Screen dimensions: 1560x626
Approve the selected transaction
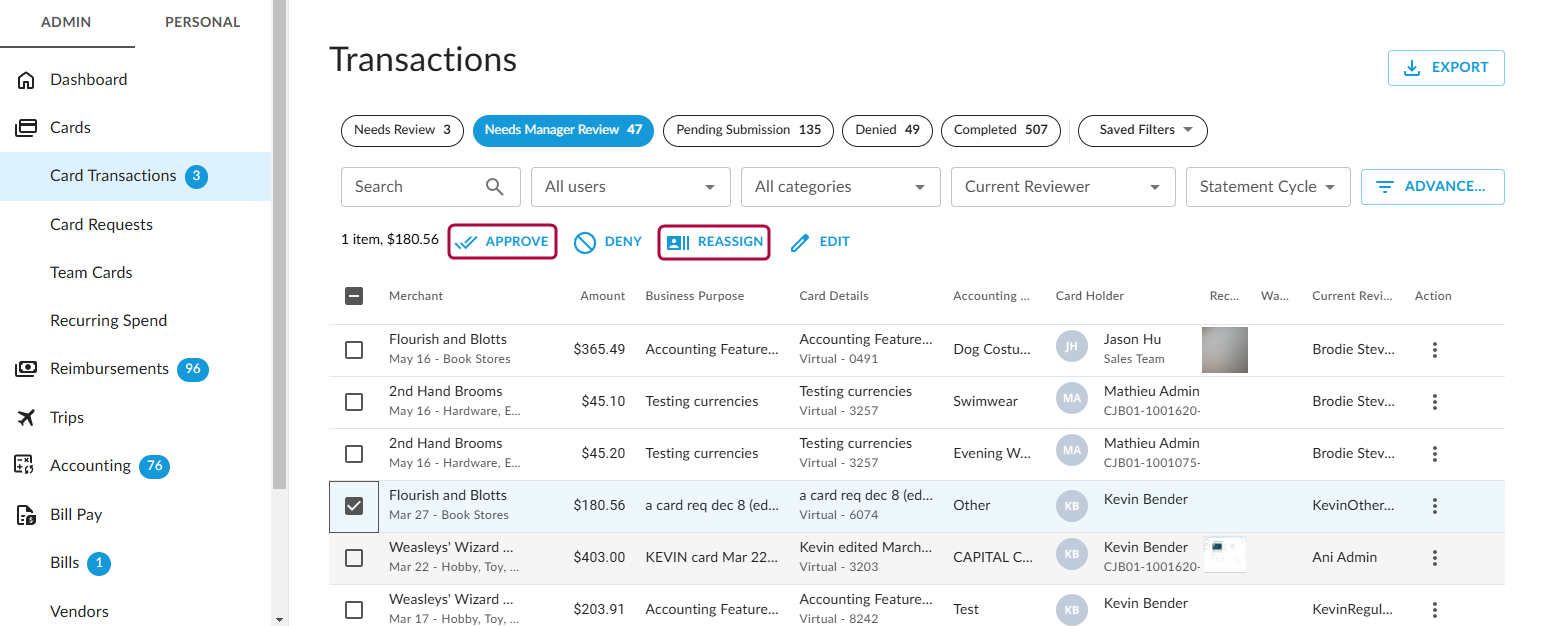click(x=502, y=242)
